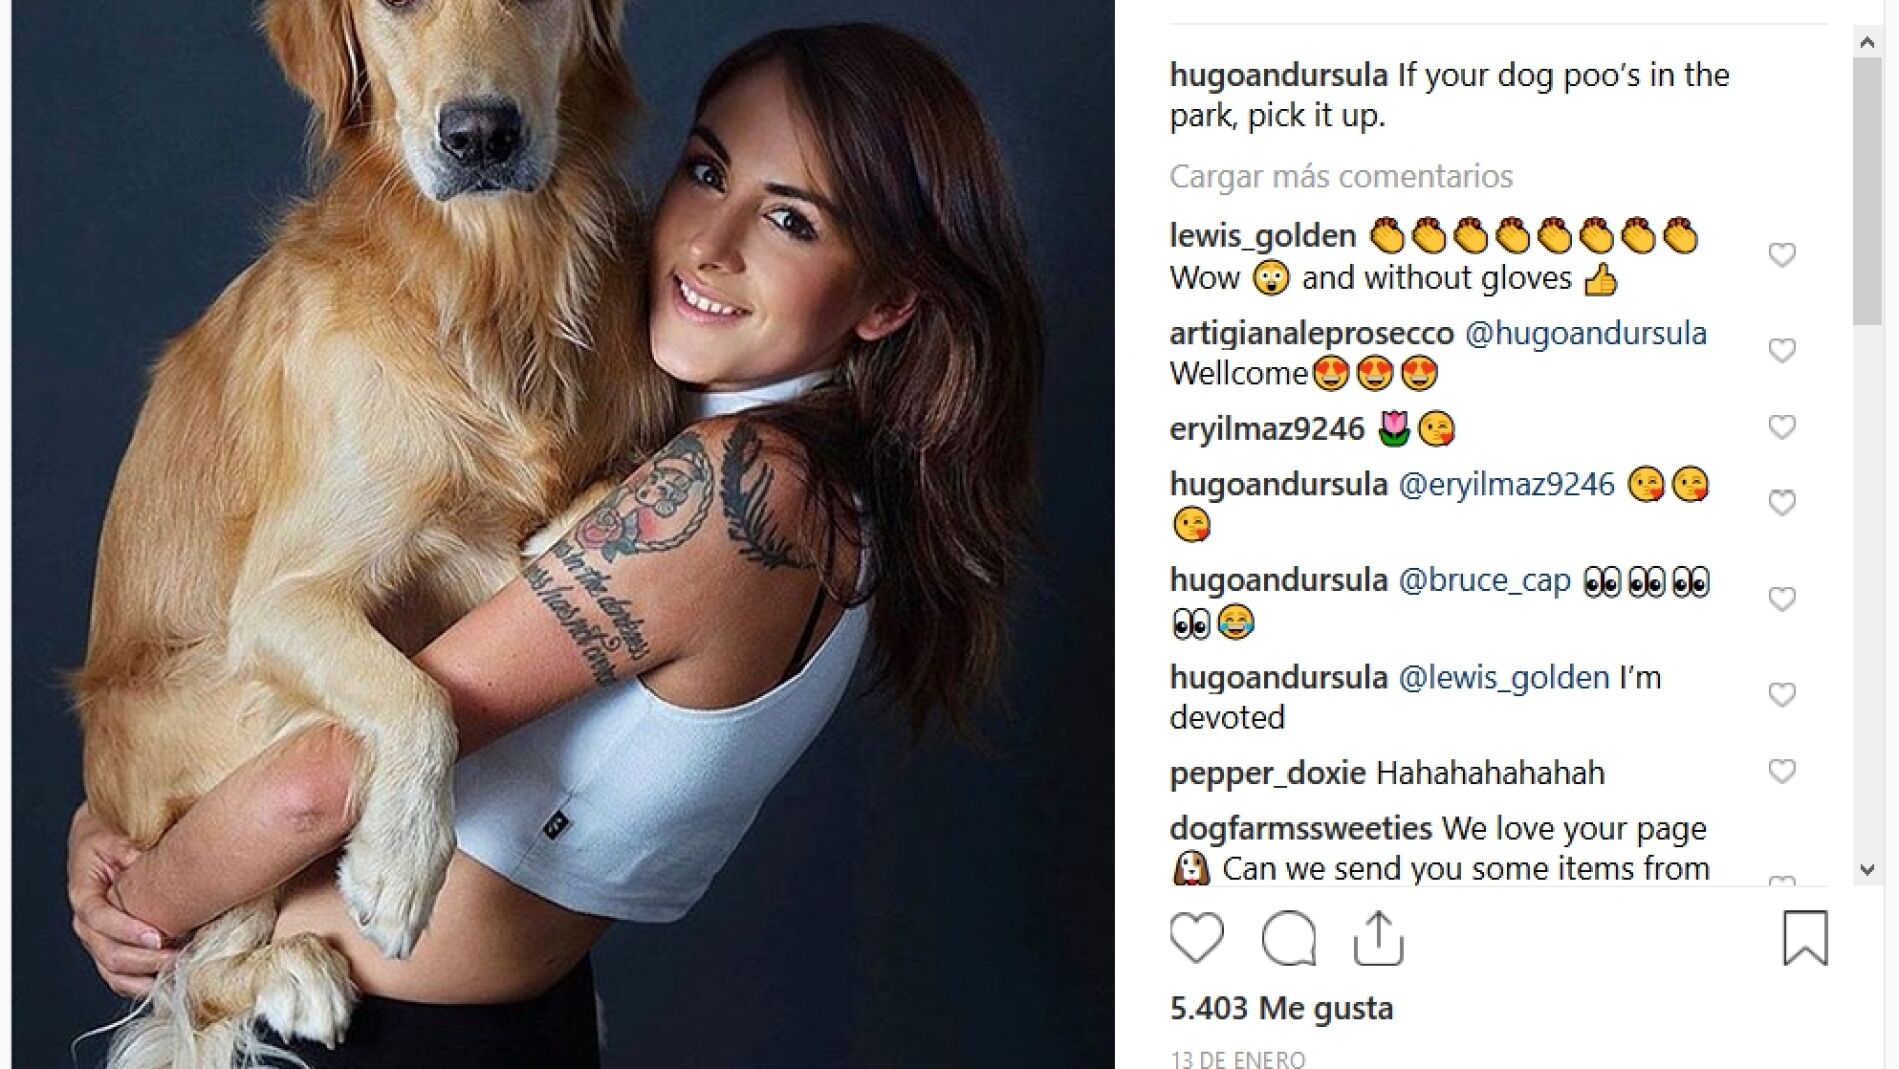The image size is (1899, 1069).
Task: Like the post with the large heart icon
Action: [x=1197, y=938]
